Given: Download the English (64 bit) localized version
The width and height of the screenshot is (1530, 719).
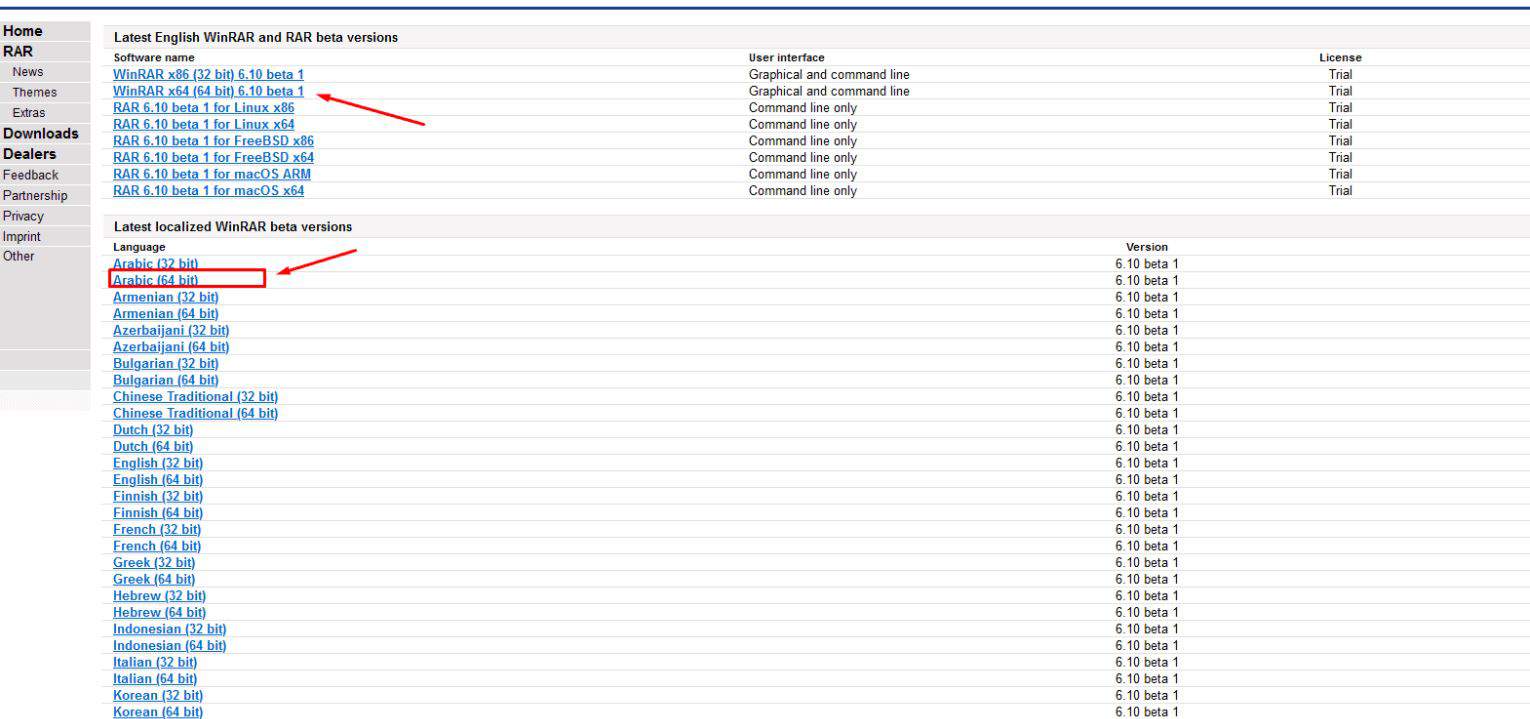Looking at the screenshot, I should [x=158, y=480].
